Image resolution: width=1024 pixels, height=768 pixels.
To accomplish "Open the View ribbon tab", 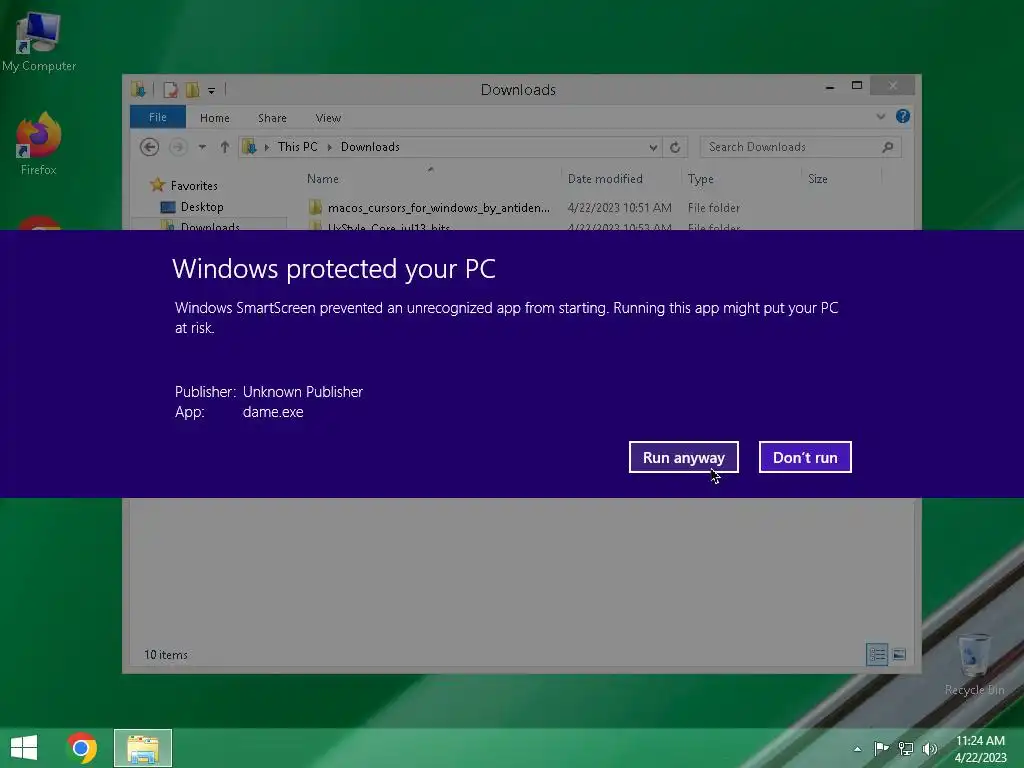I will coord(328,118).
